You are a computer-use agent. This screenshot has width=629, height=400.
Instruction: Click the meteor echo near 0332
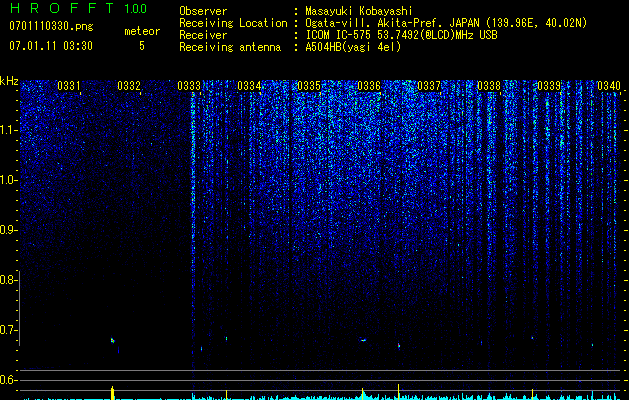click(112, 340)
